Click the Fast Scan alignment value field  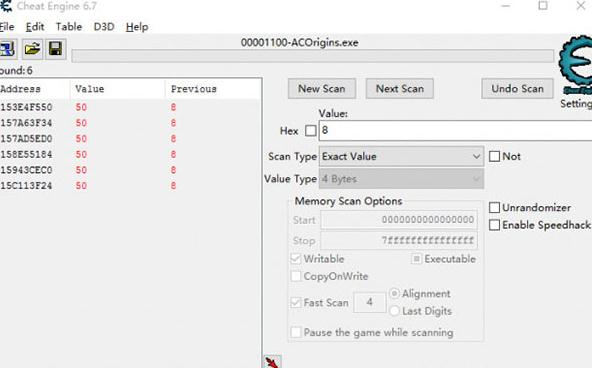370,302
